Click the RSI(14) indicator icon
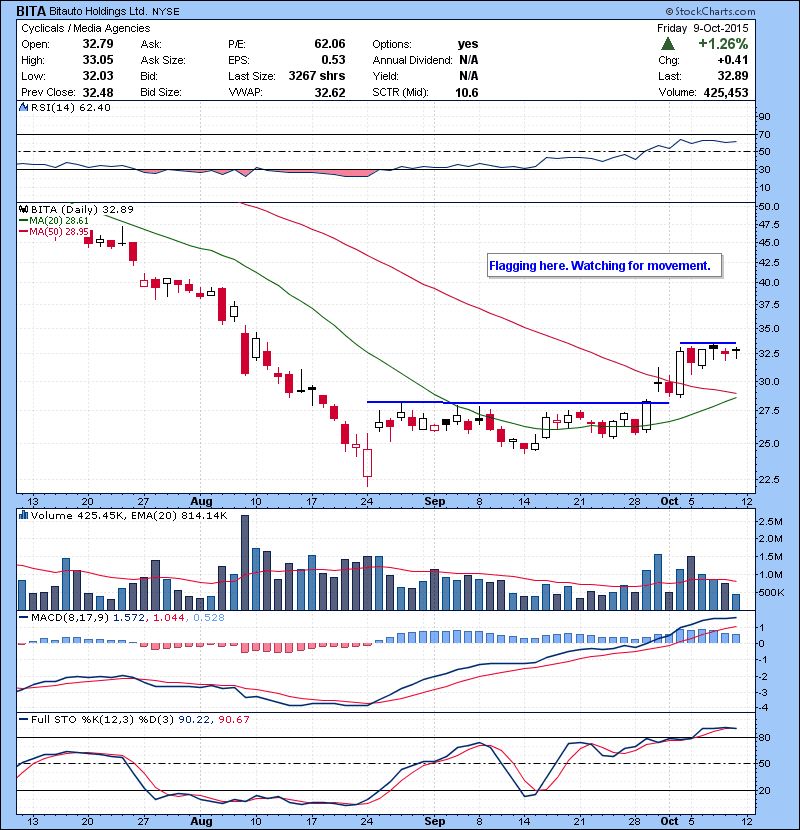This screenshot has height=830, width=800. pyautogui.click(x=23, y=107)
